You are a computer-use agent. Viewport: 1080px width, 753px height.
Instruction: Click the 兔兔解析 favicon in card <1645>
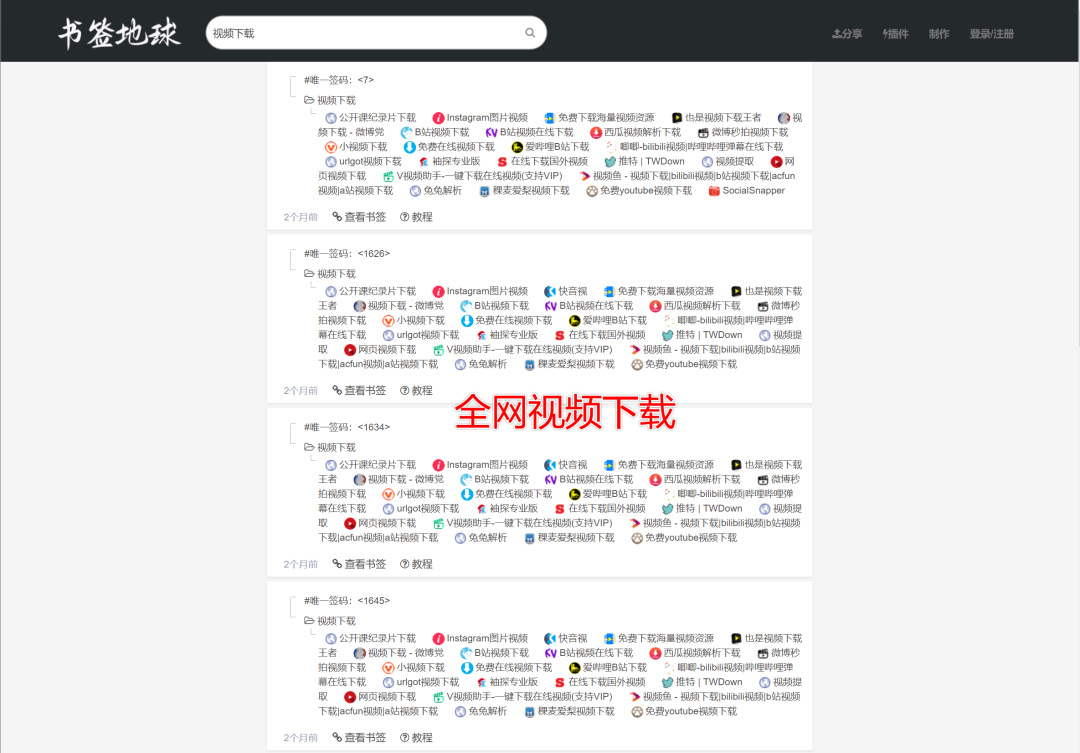pos(460,712)
